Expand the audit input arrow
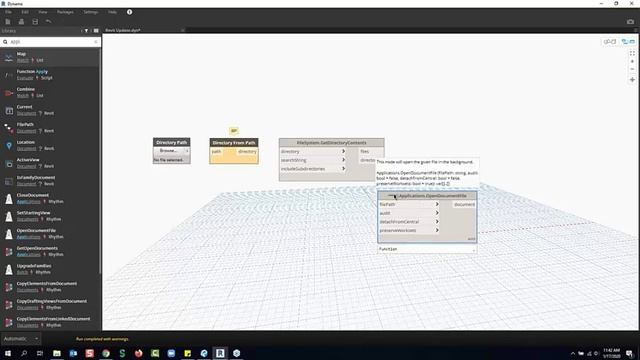 (437, 213)
